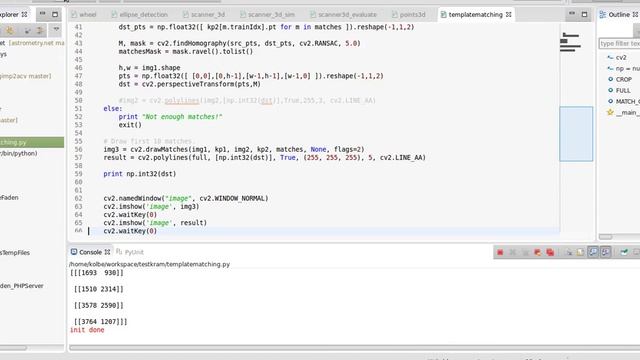Click line number 59 in gutter
Screen dimensions: 640x360
[78, 174]
